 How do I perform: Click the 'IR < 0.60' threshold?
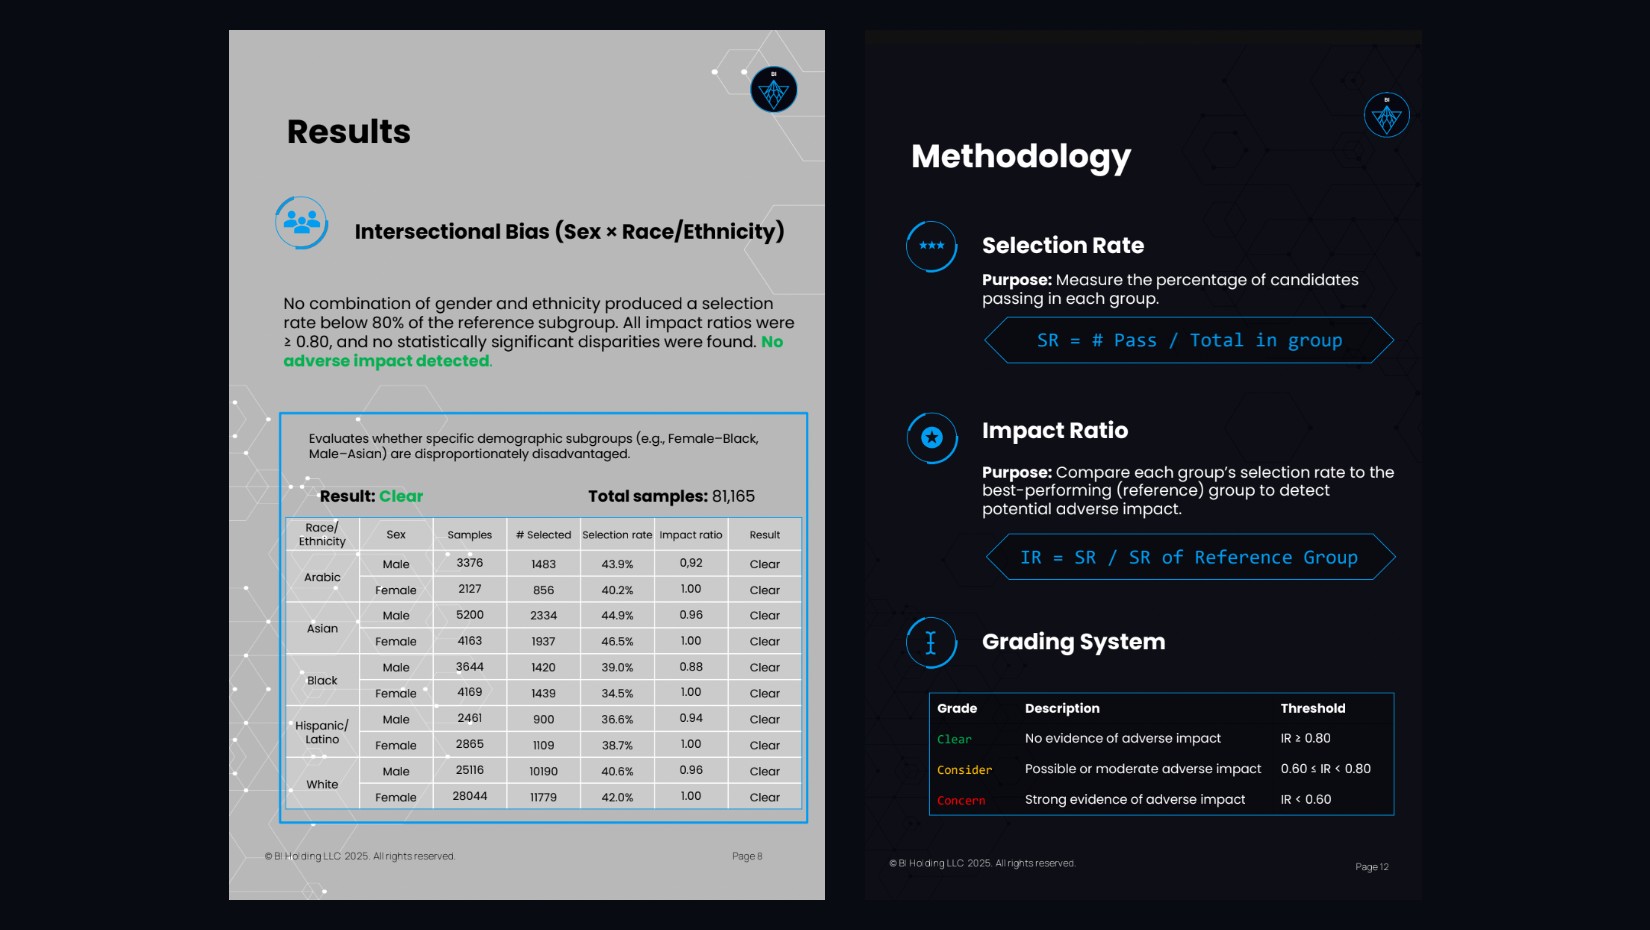click(x=1305, y=799)
